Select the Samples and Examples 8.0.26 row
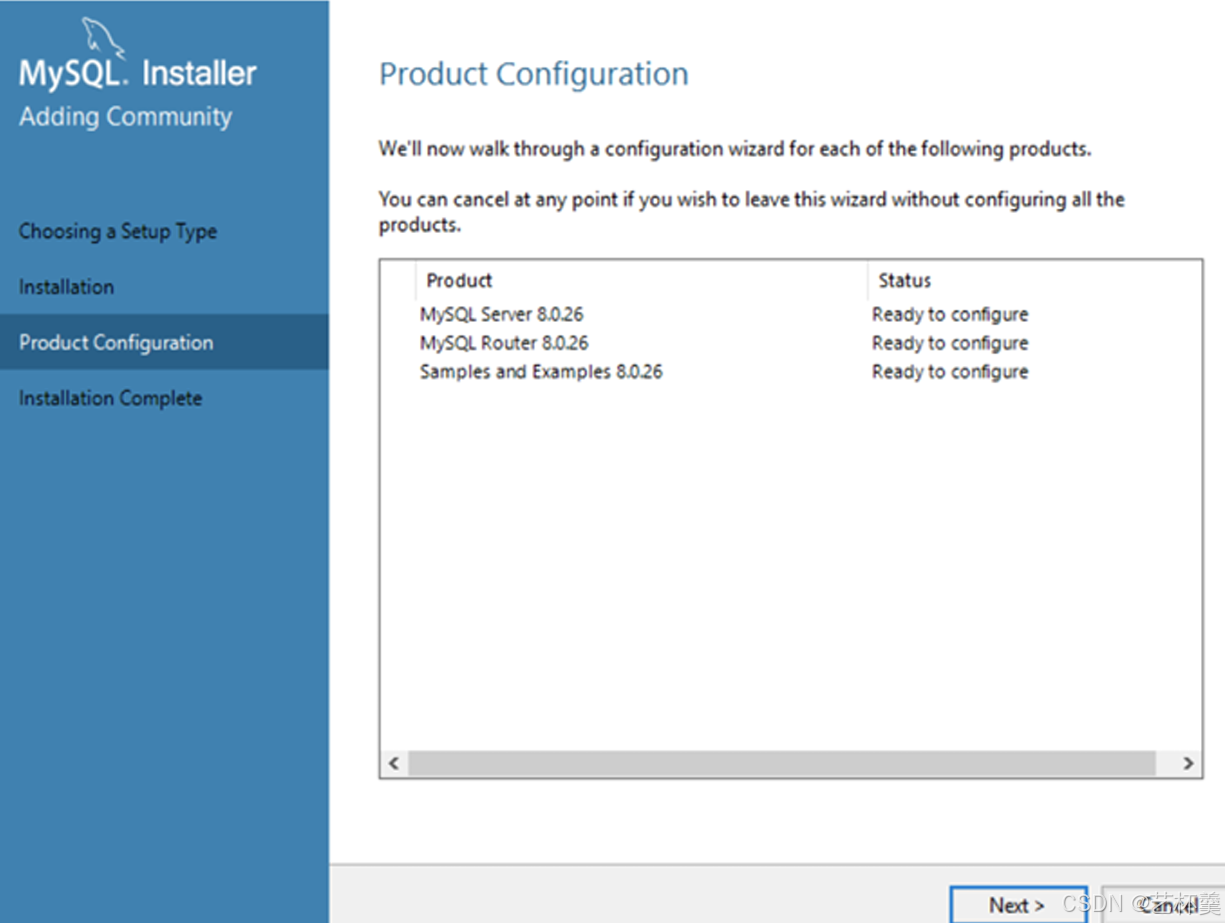Viewport: 1225px width, 923px height. coord(790,372)
